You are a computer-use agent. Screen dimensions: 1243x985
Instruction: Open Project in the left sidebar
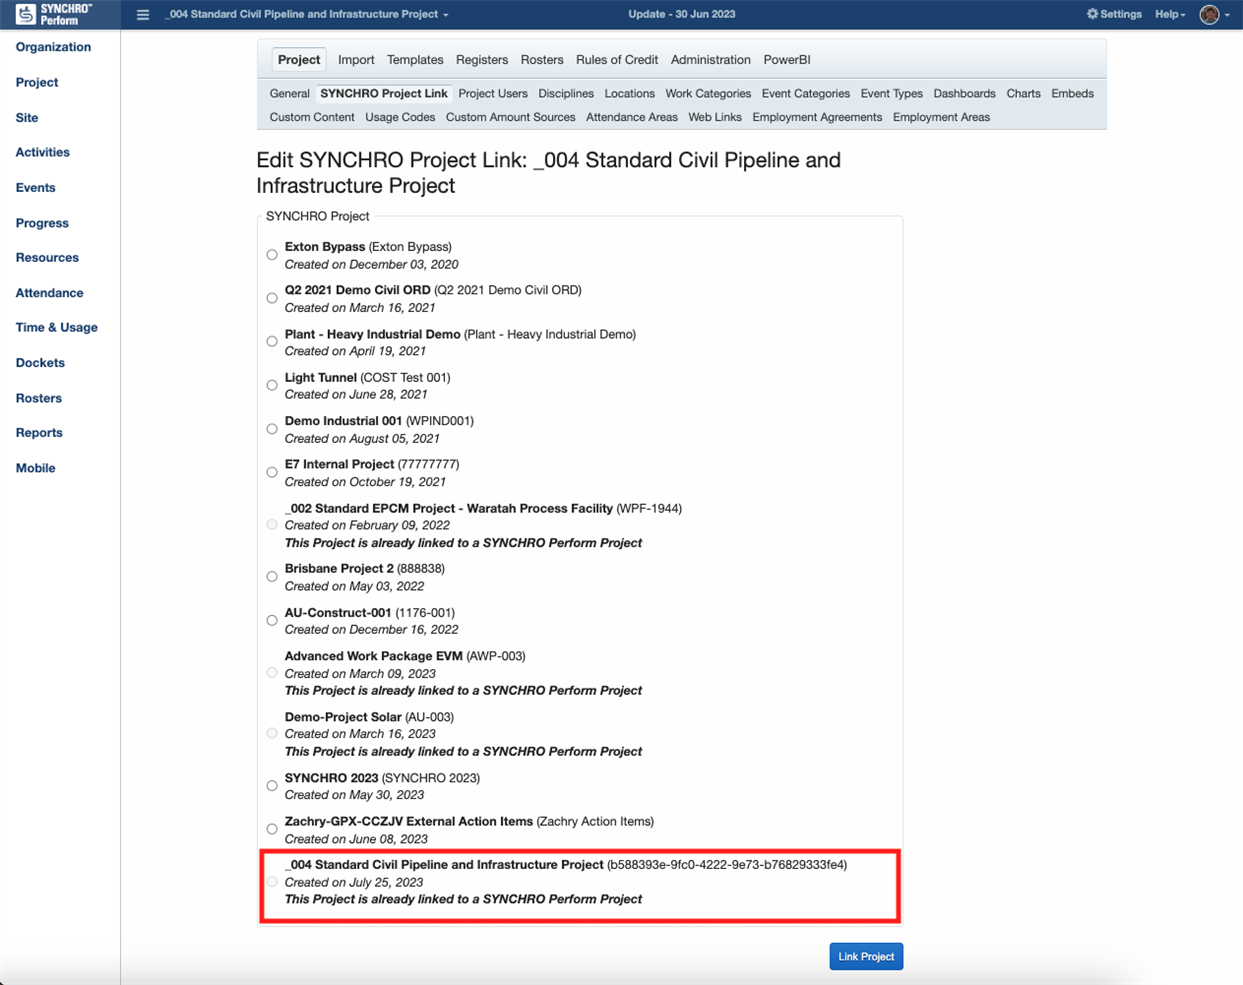(37, 83)
